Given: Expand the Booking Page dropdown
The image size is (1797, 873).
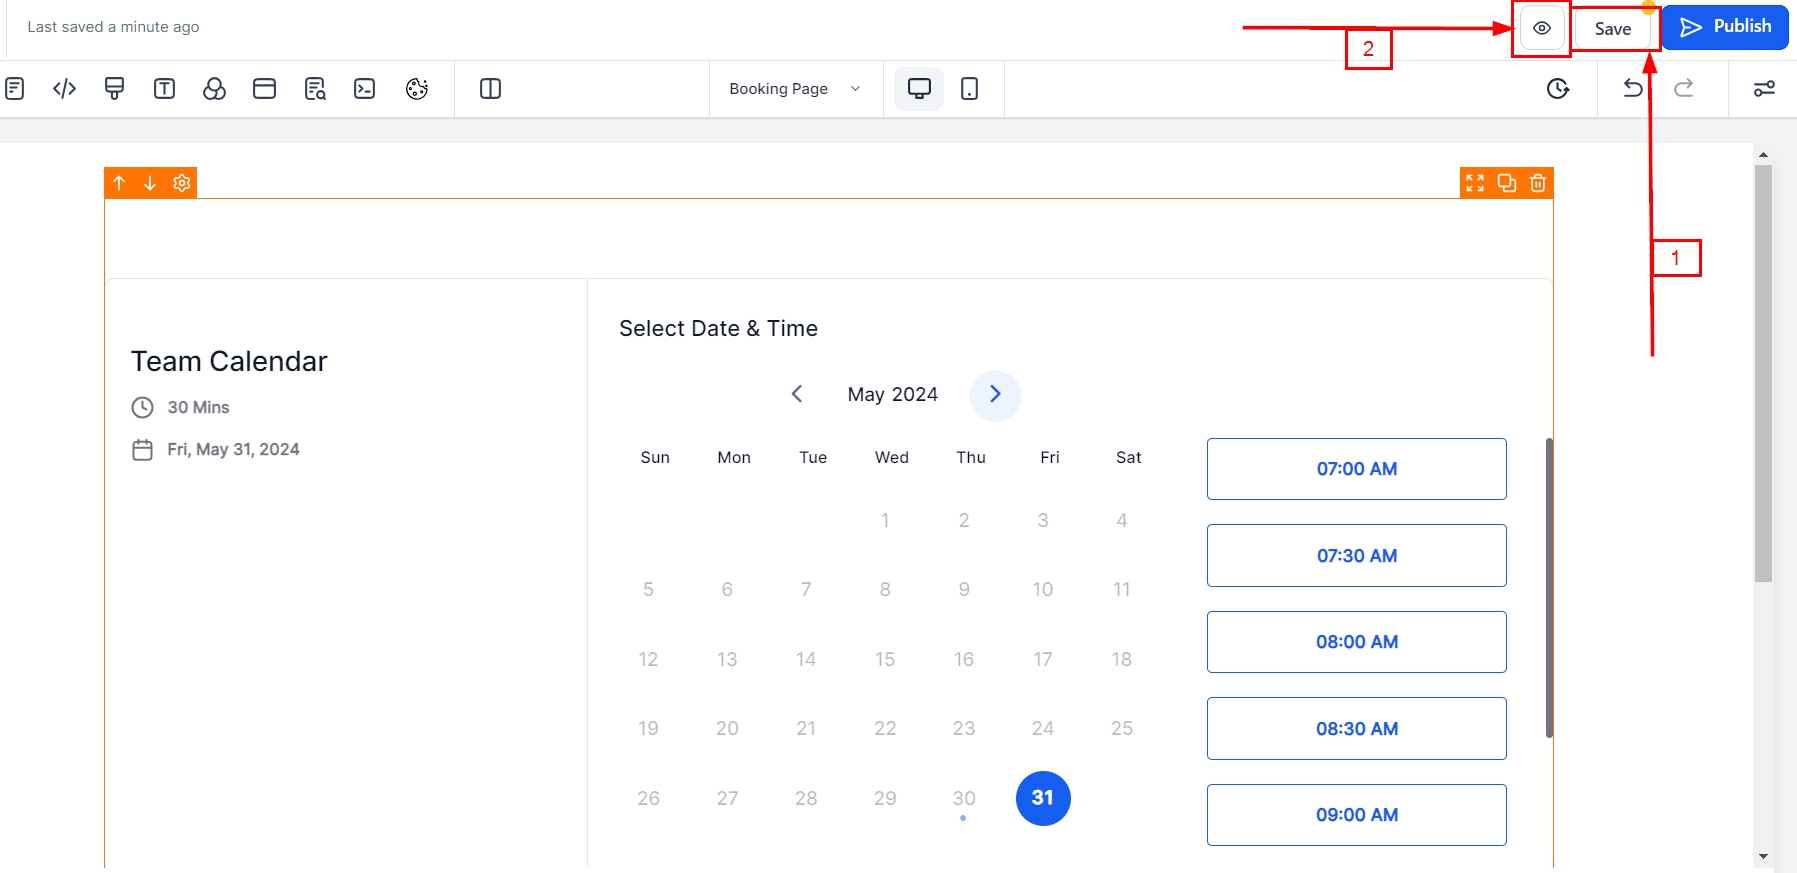Looking at the screenshot, I should [x=795, y=89].
